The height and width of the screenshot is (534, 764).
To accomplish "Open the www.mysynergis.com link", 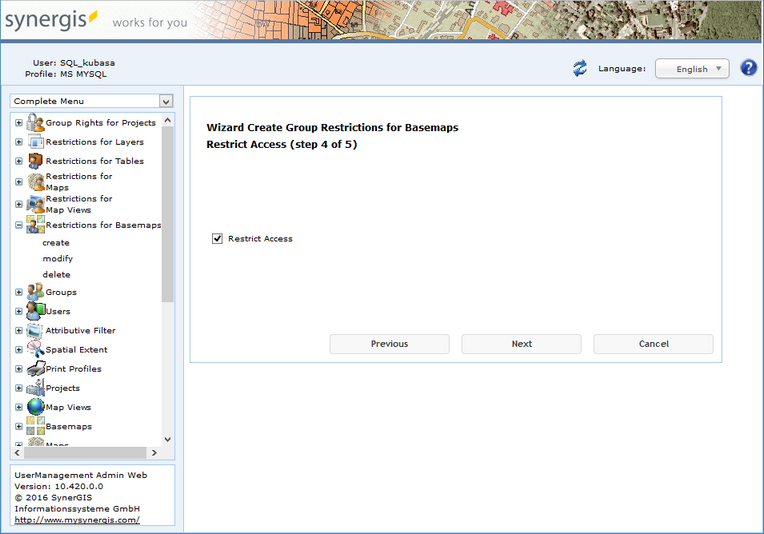I will pyautogui.click(x=77, y=520).
